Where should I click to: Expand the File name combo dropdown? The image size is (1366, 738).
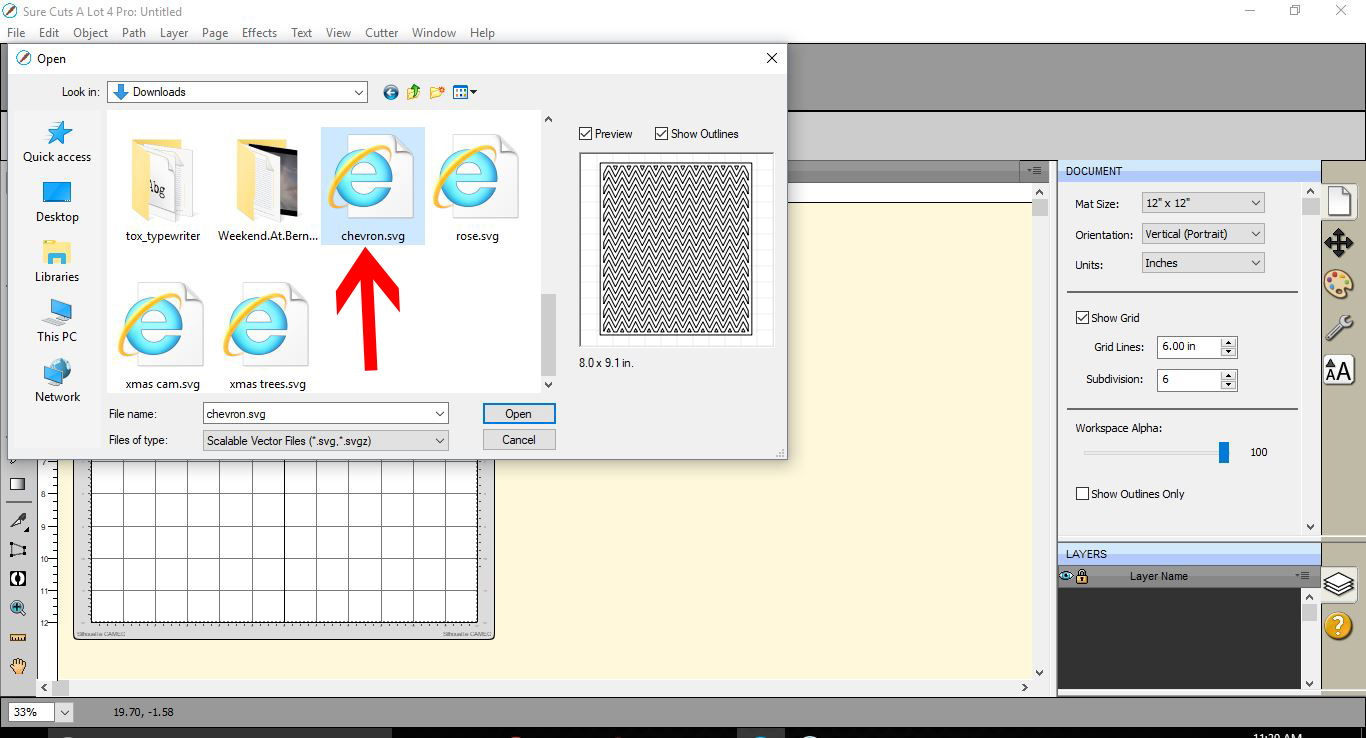click(x=440, y=413)
